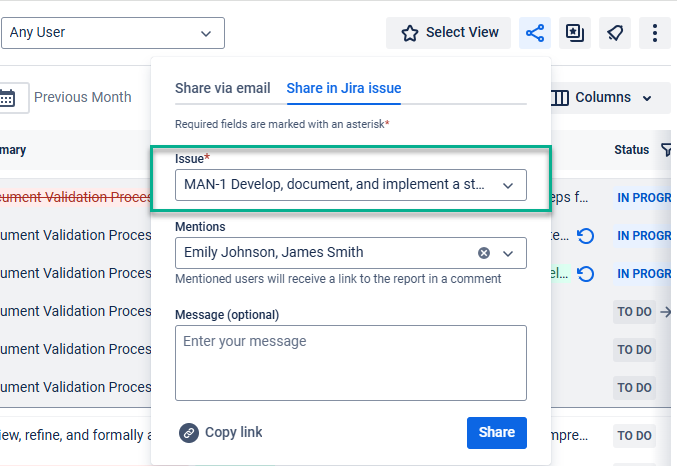Click the pin icon in the toolbar
The image size is (677, 466).
[614, 33]
